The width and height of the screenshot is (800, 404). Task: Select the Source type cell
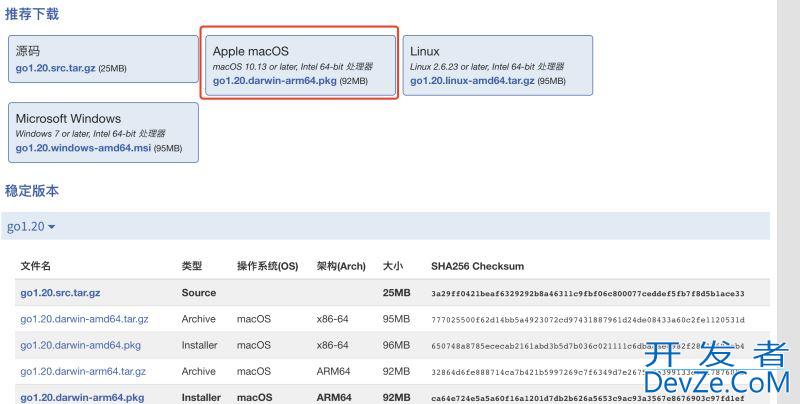(198, 293)
